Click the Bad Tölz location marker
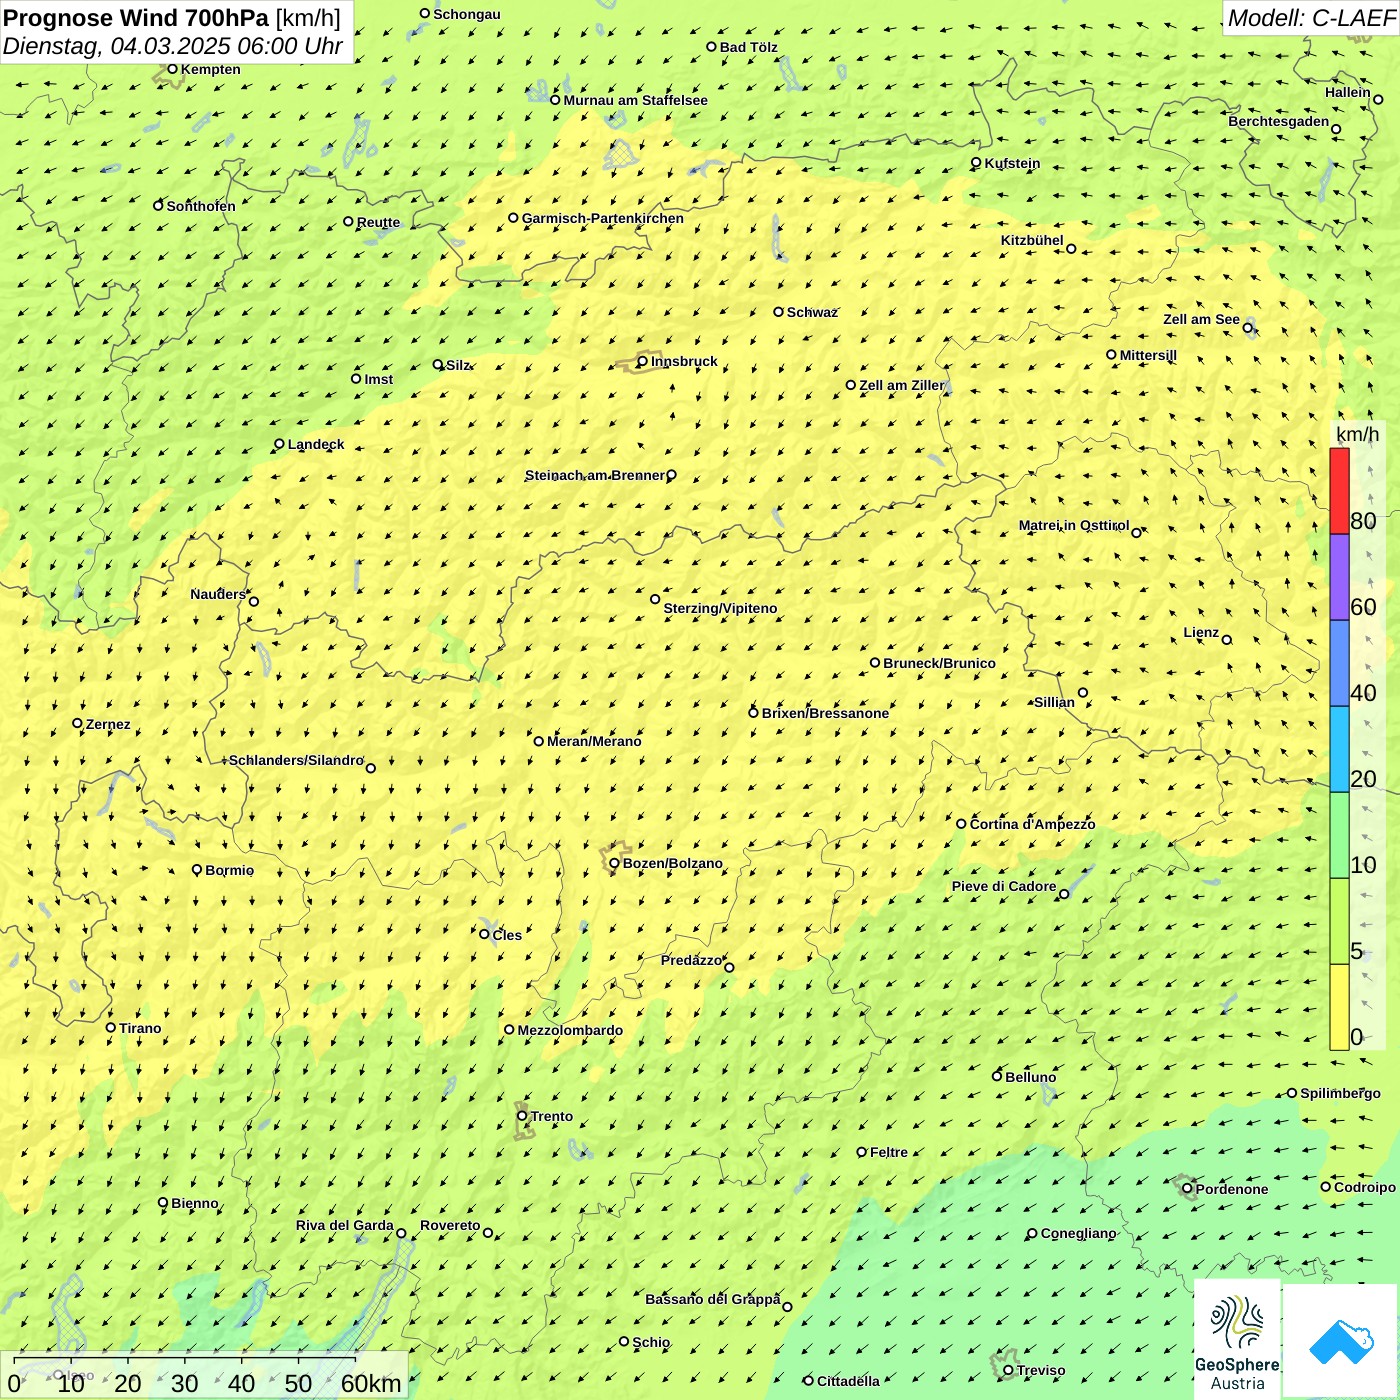This screenshot has width=1400, height=1400. [711, 46]
